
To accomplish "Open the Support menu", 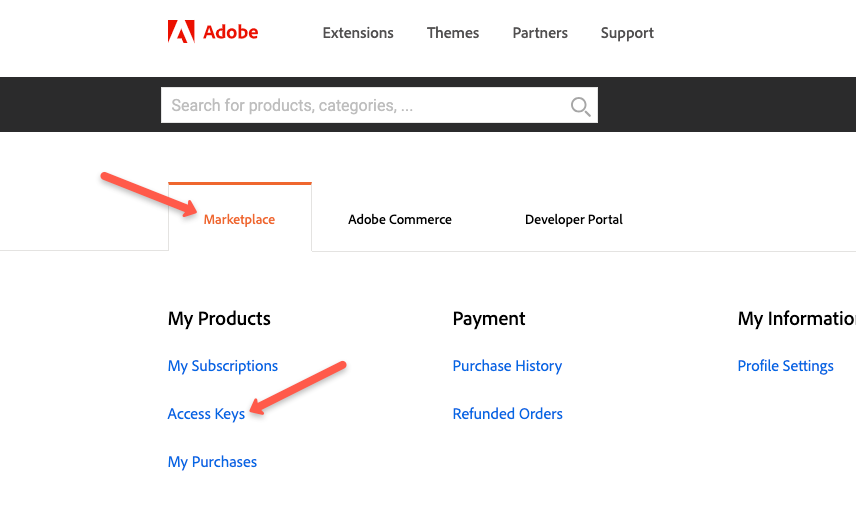I will click(x=627, y=33).
